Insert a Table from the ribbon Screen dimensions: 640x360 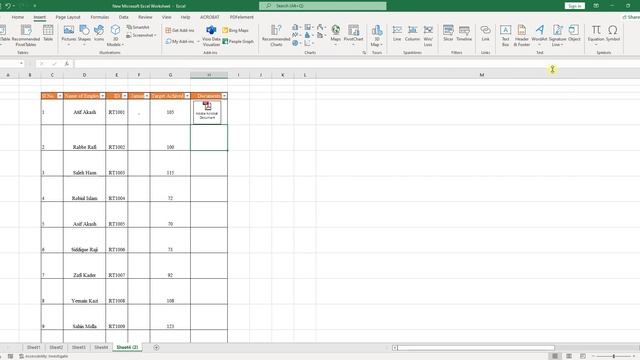(x=48, y=33)
